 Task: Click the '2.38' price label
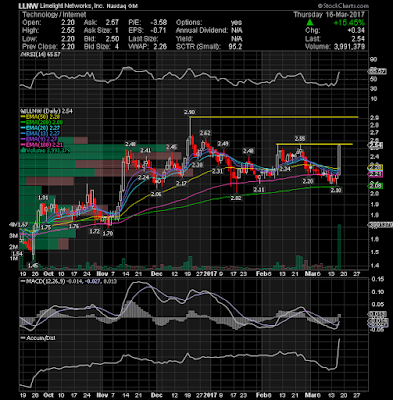[x=198, y=165]
